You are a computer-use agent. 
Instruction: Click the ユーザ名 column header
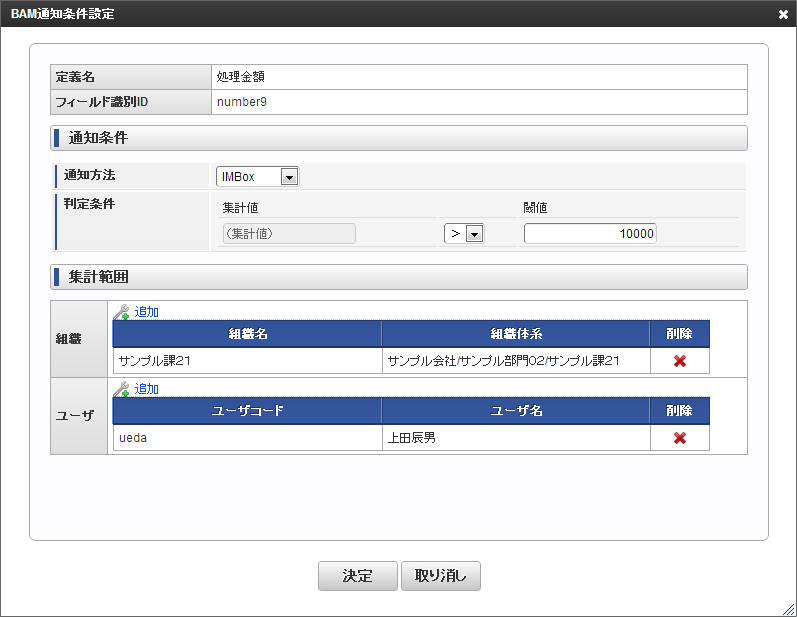click(516, 411)
